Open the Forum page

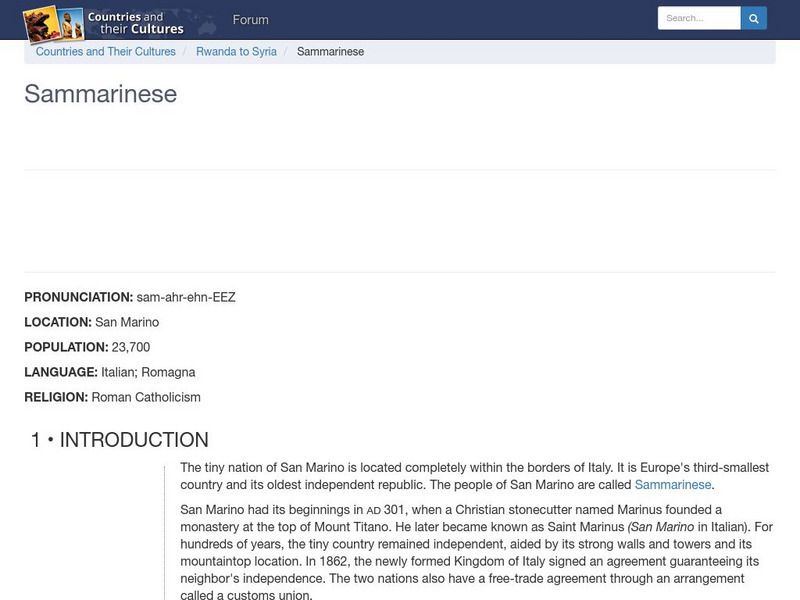251,20
